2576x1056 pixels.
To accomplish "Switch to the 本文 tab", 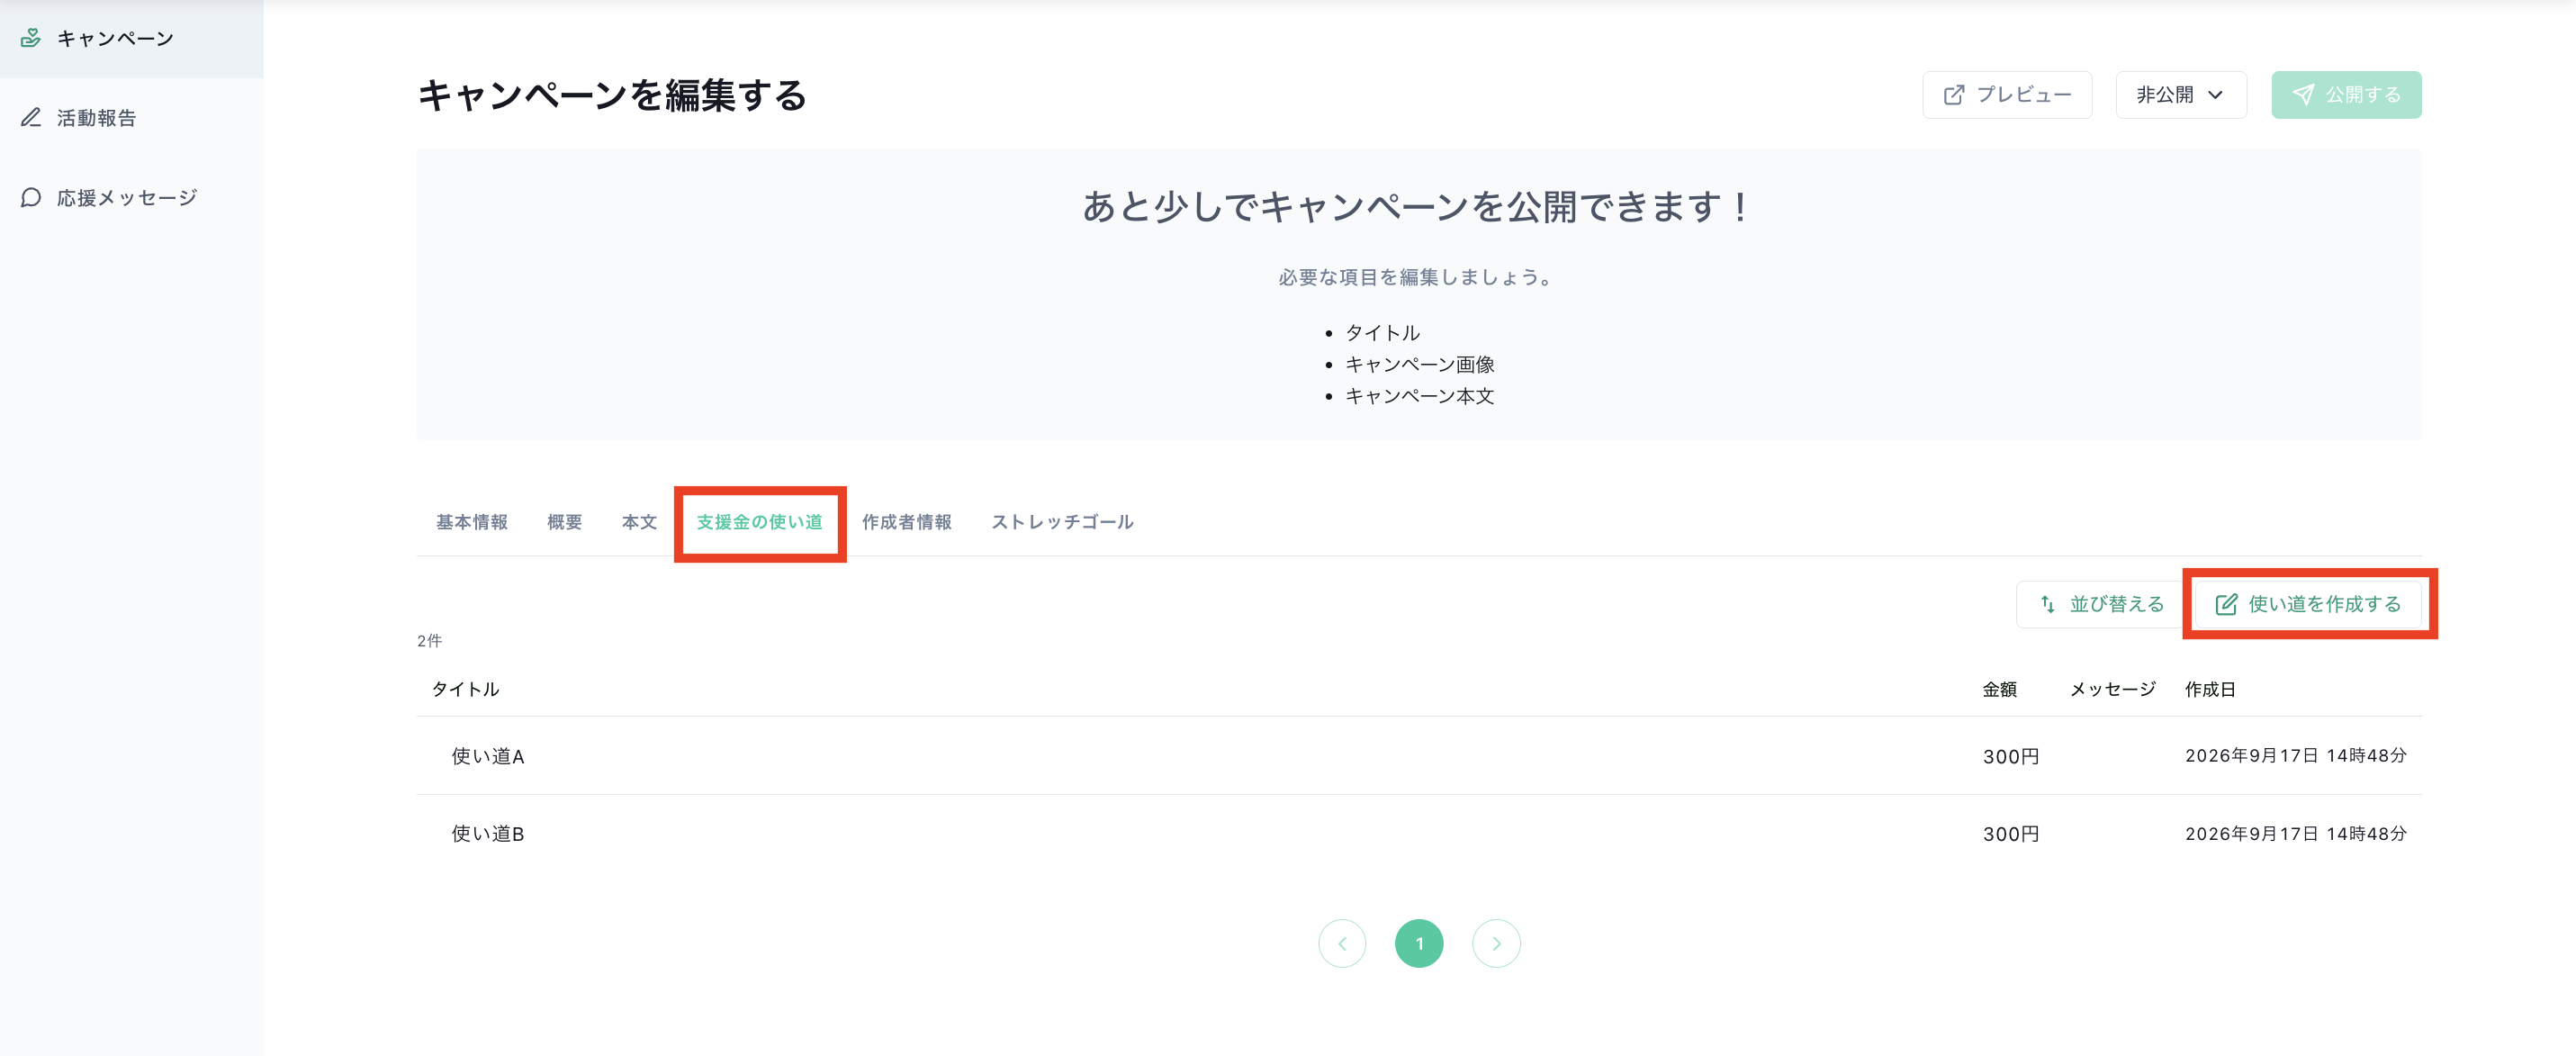I will [639, 522].
